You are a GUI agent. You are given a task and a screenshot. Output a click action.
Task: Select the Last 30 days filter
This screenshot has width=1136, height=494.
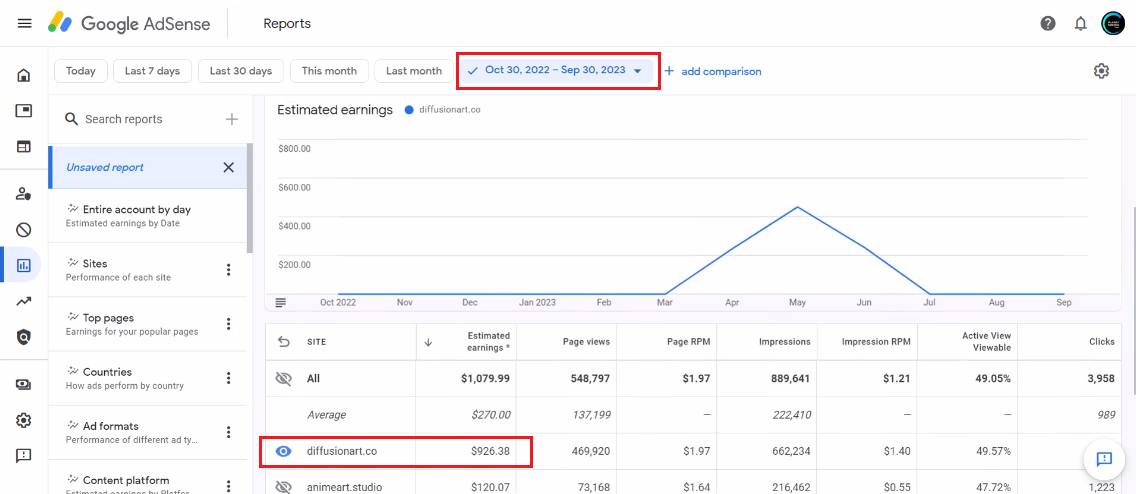click(241, 71)
